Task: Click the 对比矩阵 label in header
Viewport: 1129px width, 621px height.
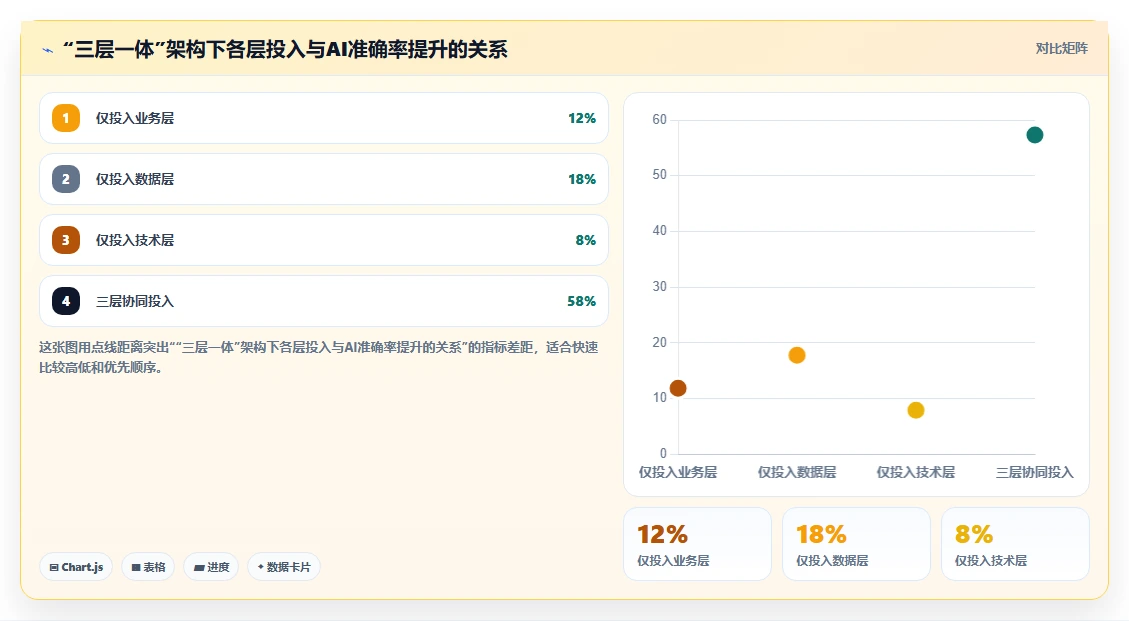Action: [x=1061, y=48]
